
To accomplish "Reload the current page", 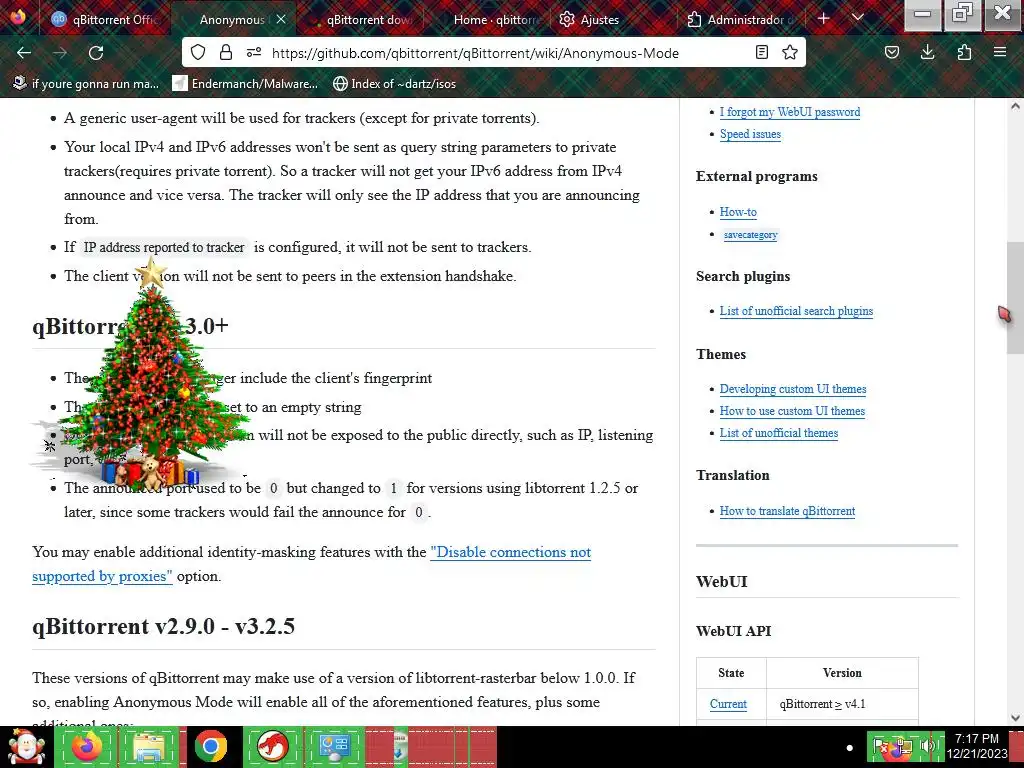I will pos(96,53).
